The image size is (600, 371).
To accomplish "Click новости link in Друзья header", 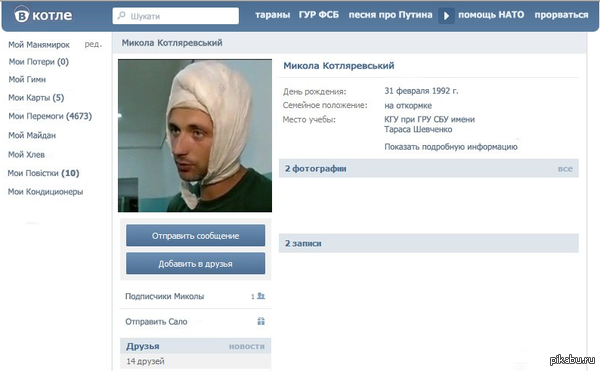I will pos(247,347).
